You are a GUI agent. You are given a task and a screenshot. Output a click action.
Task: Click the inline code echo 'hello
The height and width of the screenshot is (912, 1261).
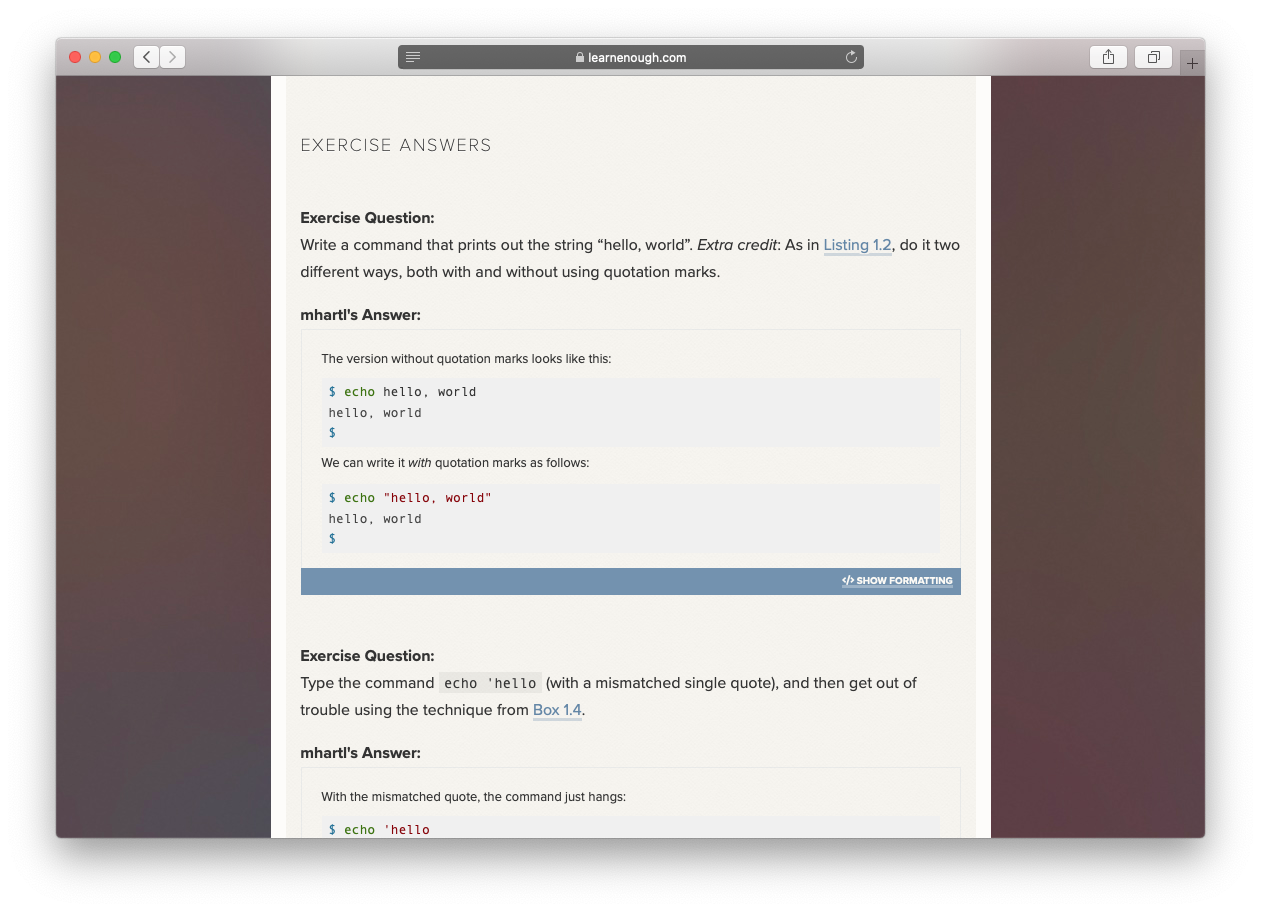pyautogui.click(x=490, y=684)
